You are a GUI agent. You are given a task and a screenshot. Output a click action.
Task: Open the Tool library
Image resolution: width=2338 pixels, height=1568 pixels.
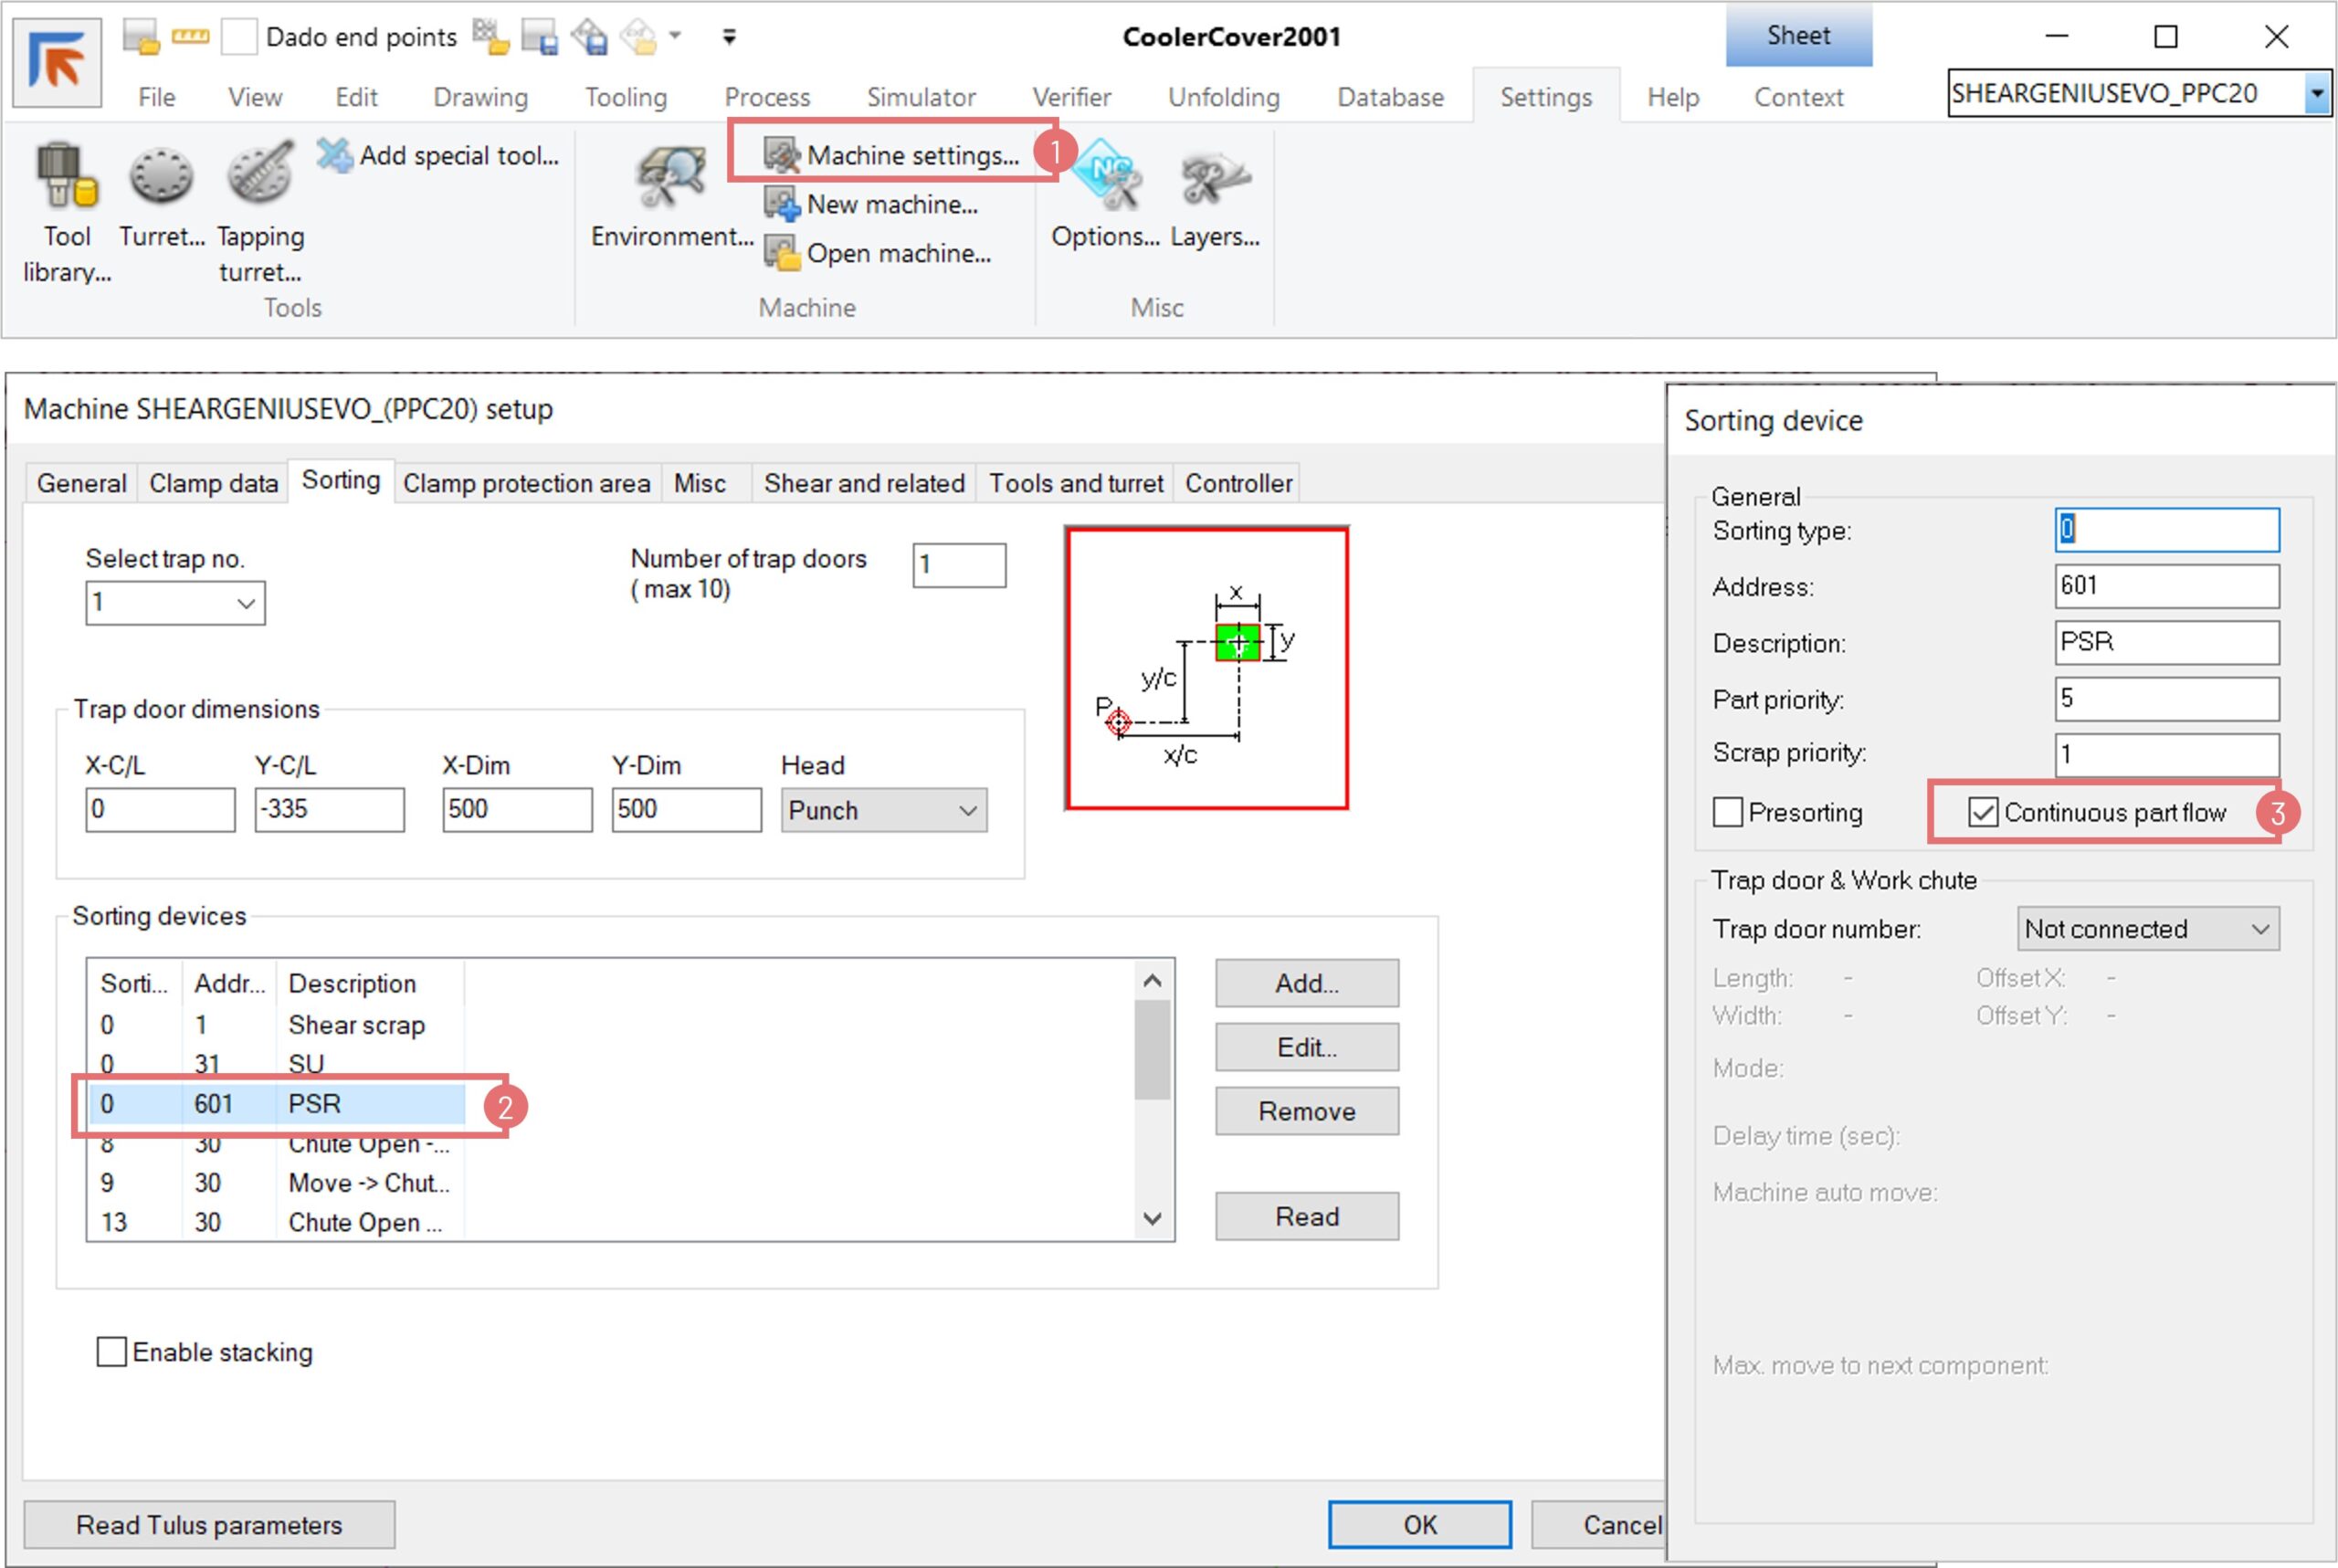tap(66, 176)
